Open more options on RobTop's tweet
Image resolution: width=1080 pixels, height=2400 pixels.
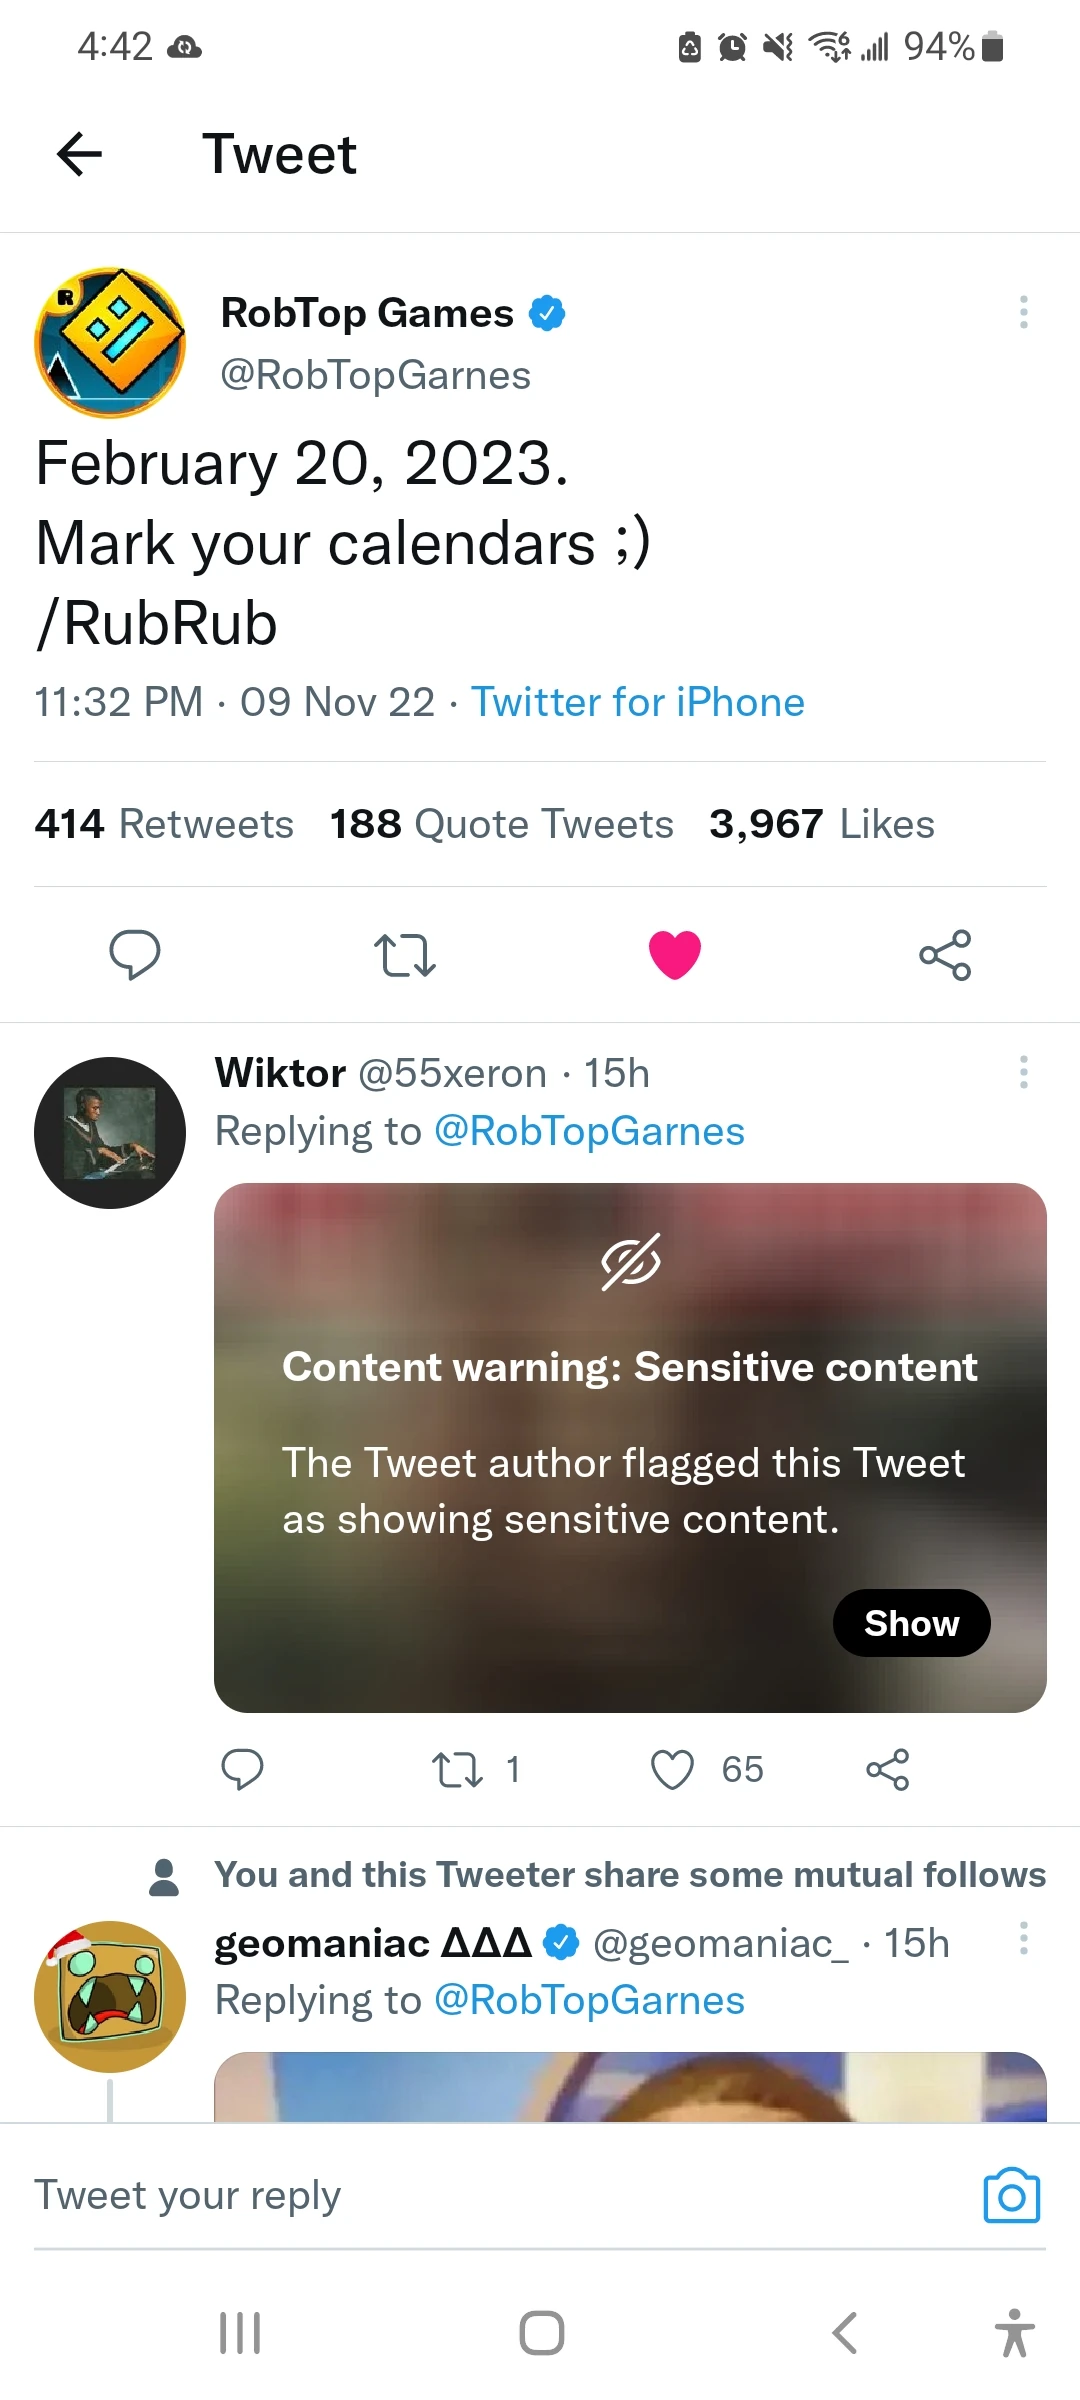[1023, 312]
